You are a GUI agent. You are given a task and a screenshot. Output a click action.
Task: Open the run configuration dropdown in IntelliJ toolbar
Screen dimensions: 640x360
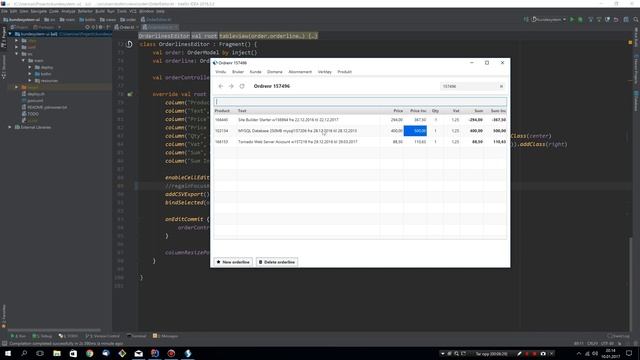tap(549, 19)
